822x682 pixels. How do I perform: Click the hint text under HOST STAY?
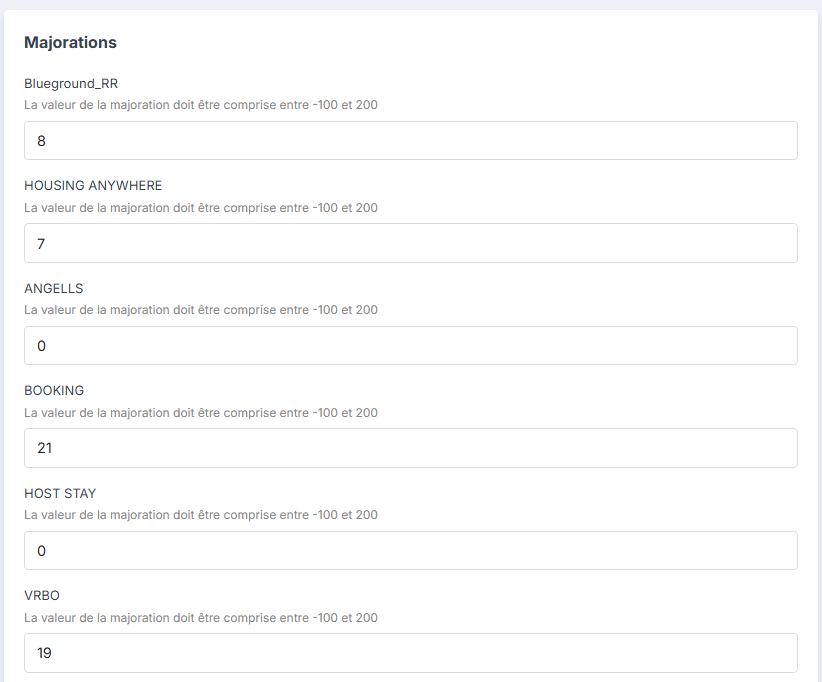coord(201,515)
